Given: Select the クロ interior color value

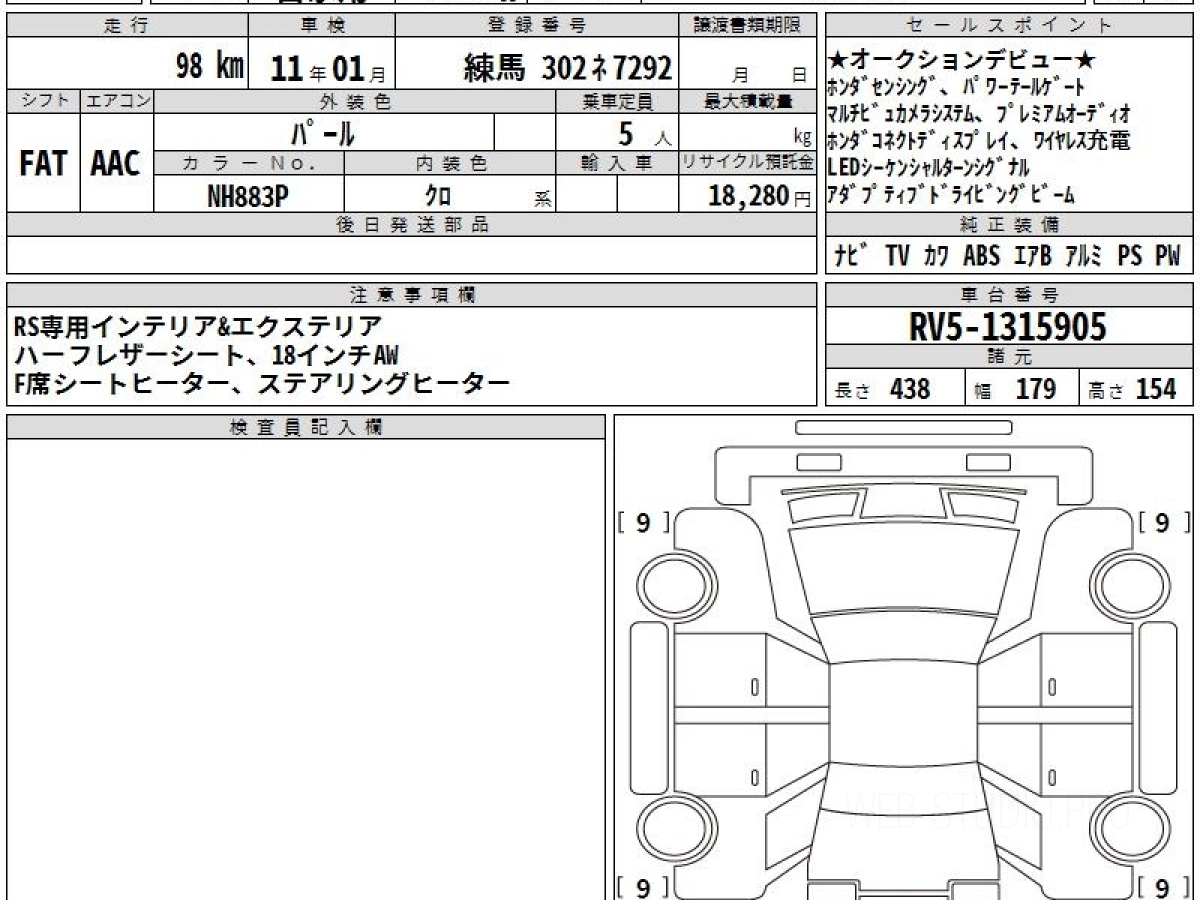Looking at the screenshot, I should (437, 196).
